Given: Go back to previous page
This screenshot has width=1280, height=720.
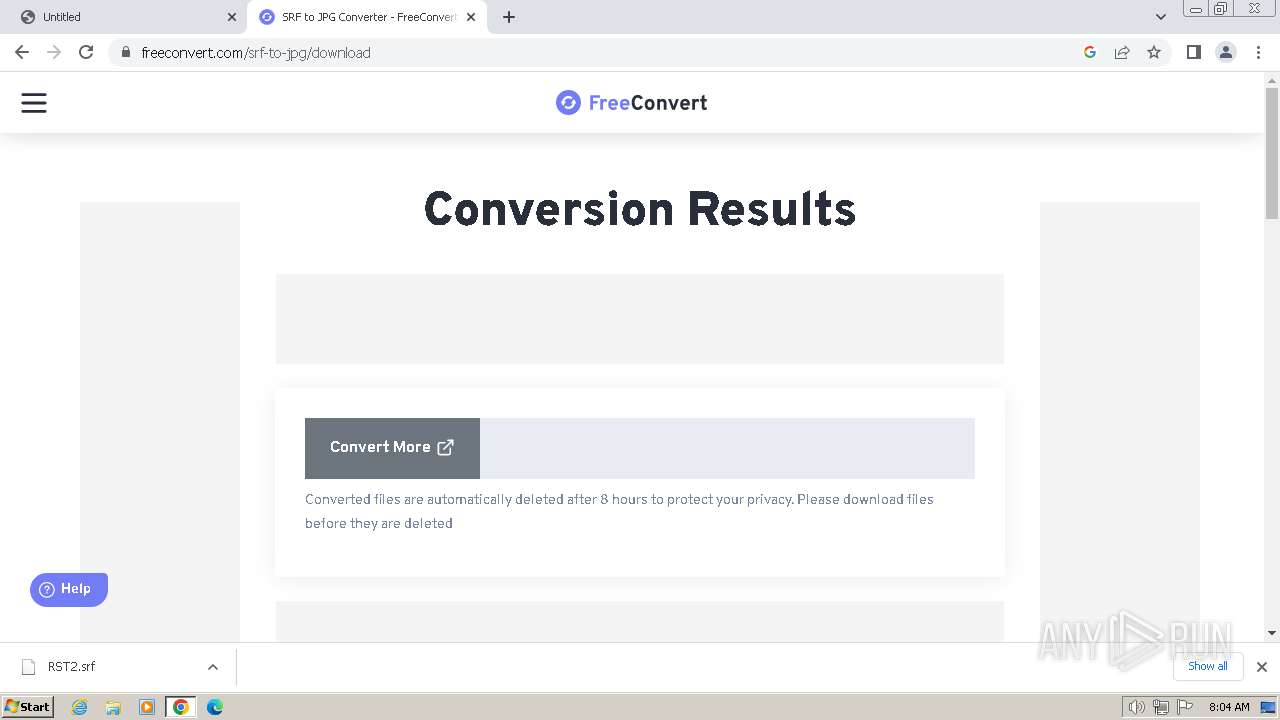Looking at the screenshot, I should 22,52.
